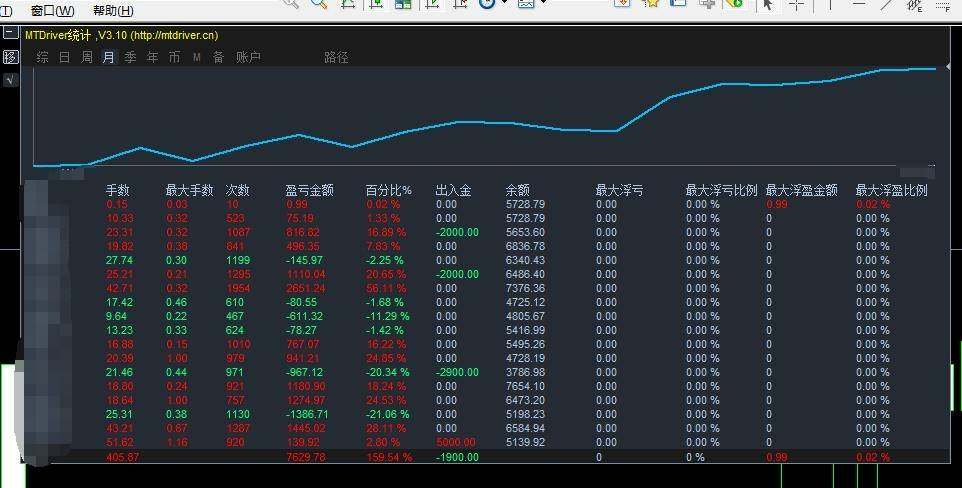
Task: Select the profit value -611.32
Action: click(x=304, y=316)
